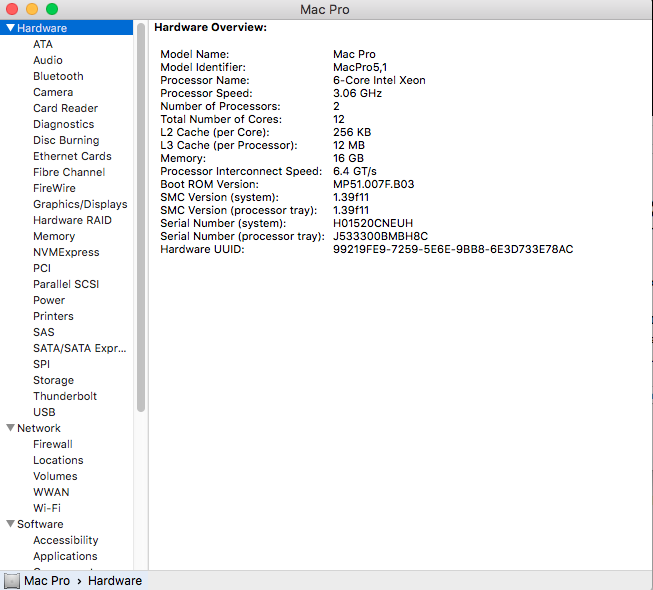Select FireWire in the sidebar
This screenshot has height=590, width=653.
coord(55,188)
